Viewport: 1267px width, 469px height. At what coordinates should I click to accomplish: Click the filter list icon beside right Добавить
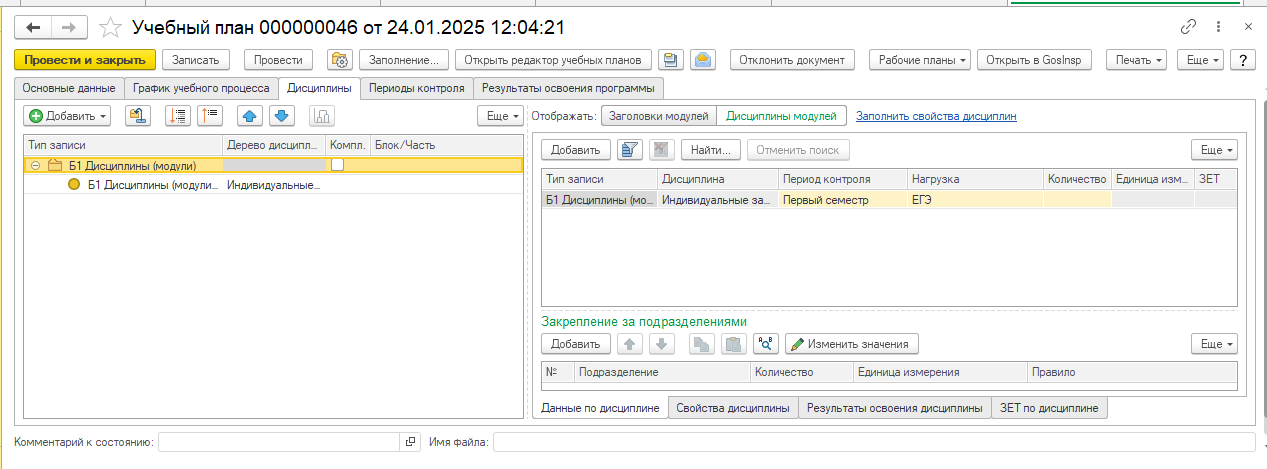630,150
